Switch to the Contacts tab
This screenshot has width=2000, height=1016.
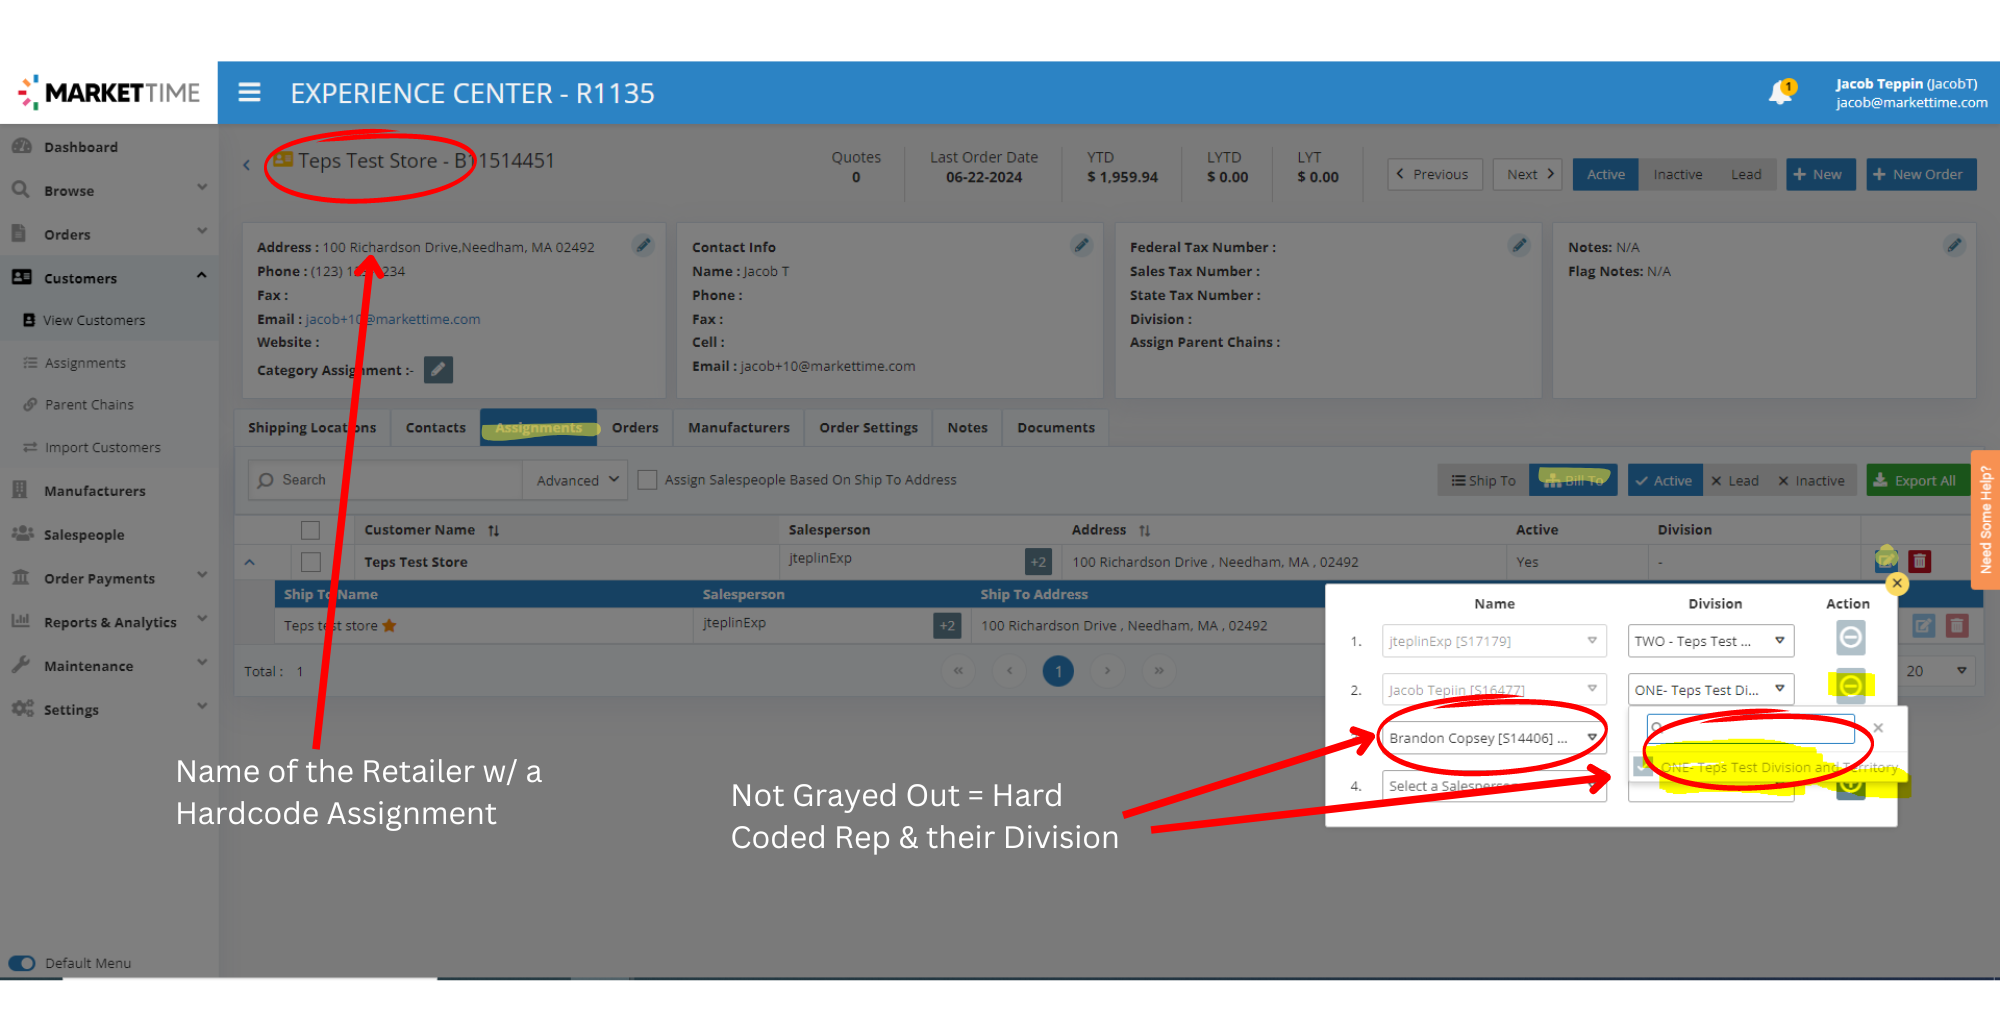coord(435,427)
